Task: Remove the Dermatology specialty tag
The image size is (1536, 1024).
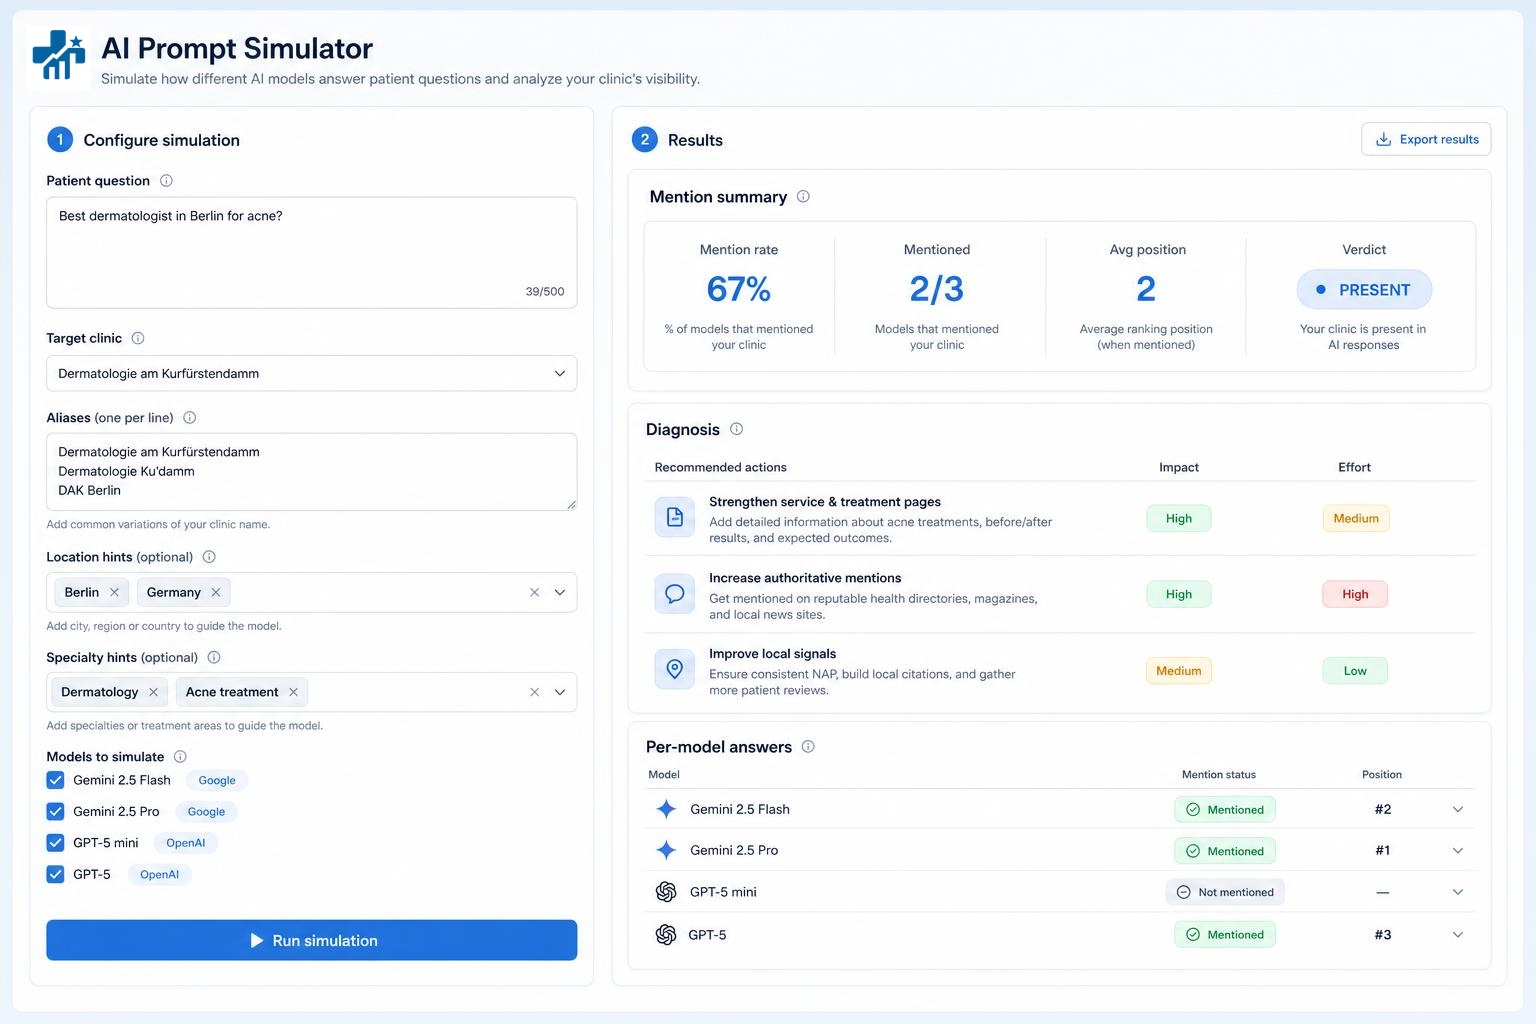Action: point(153,692)
